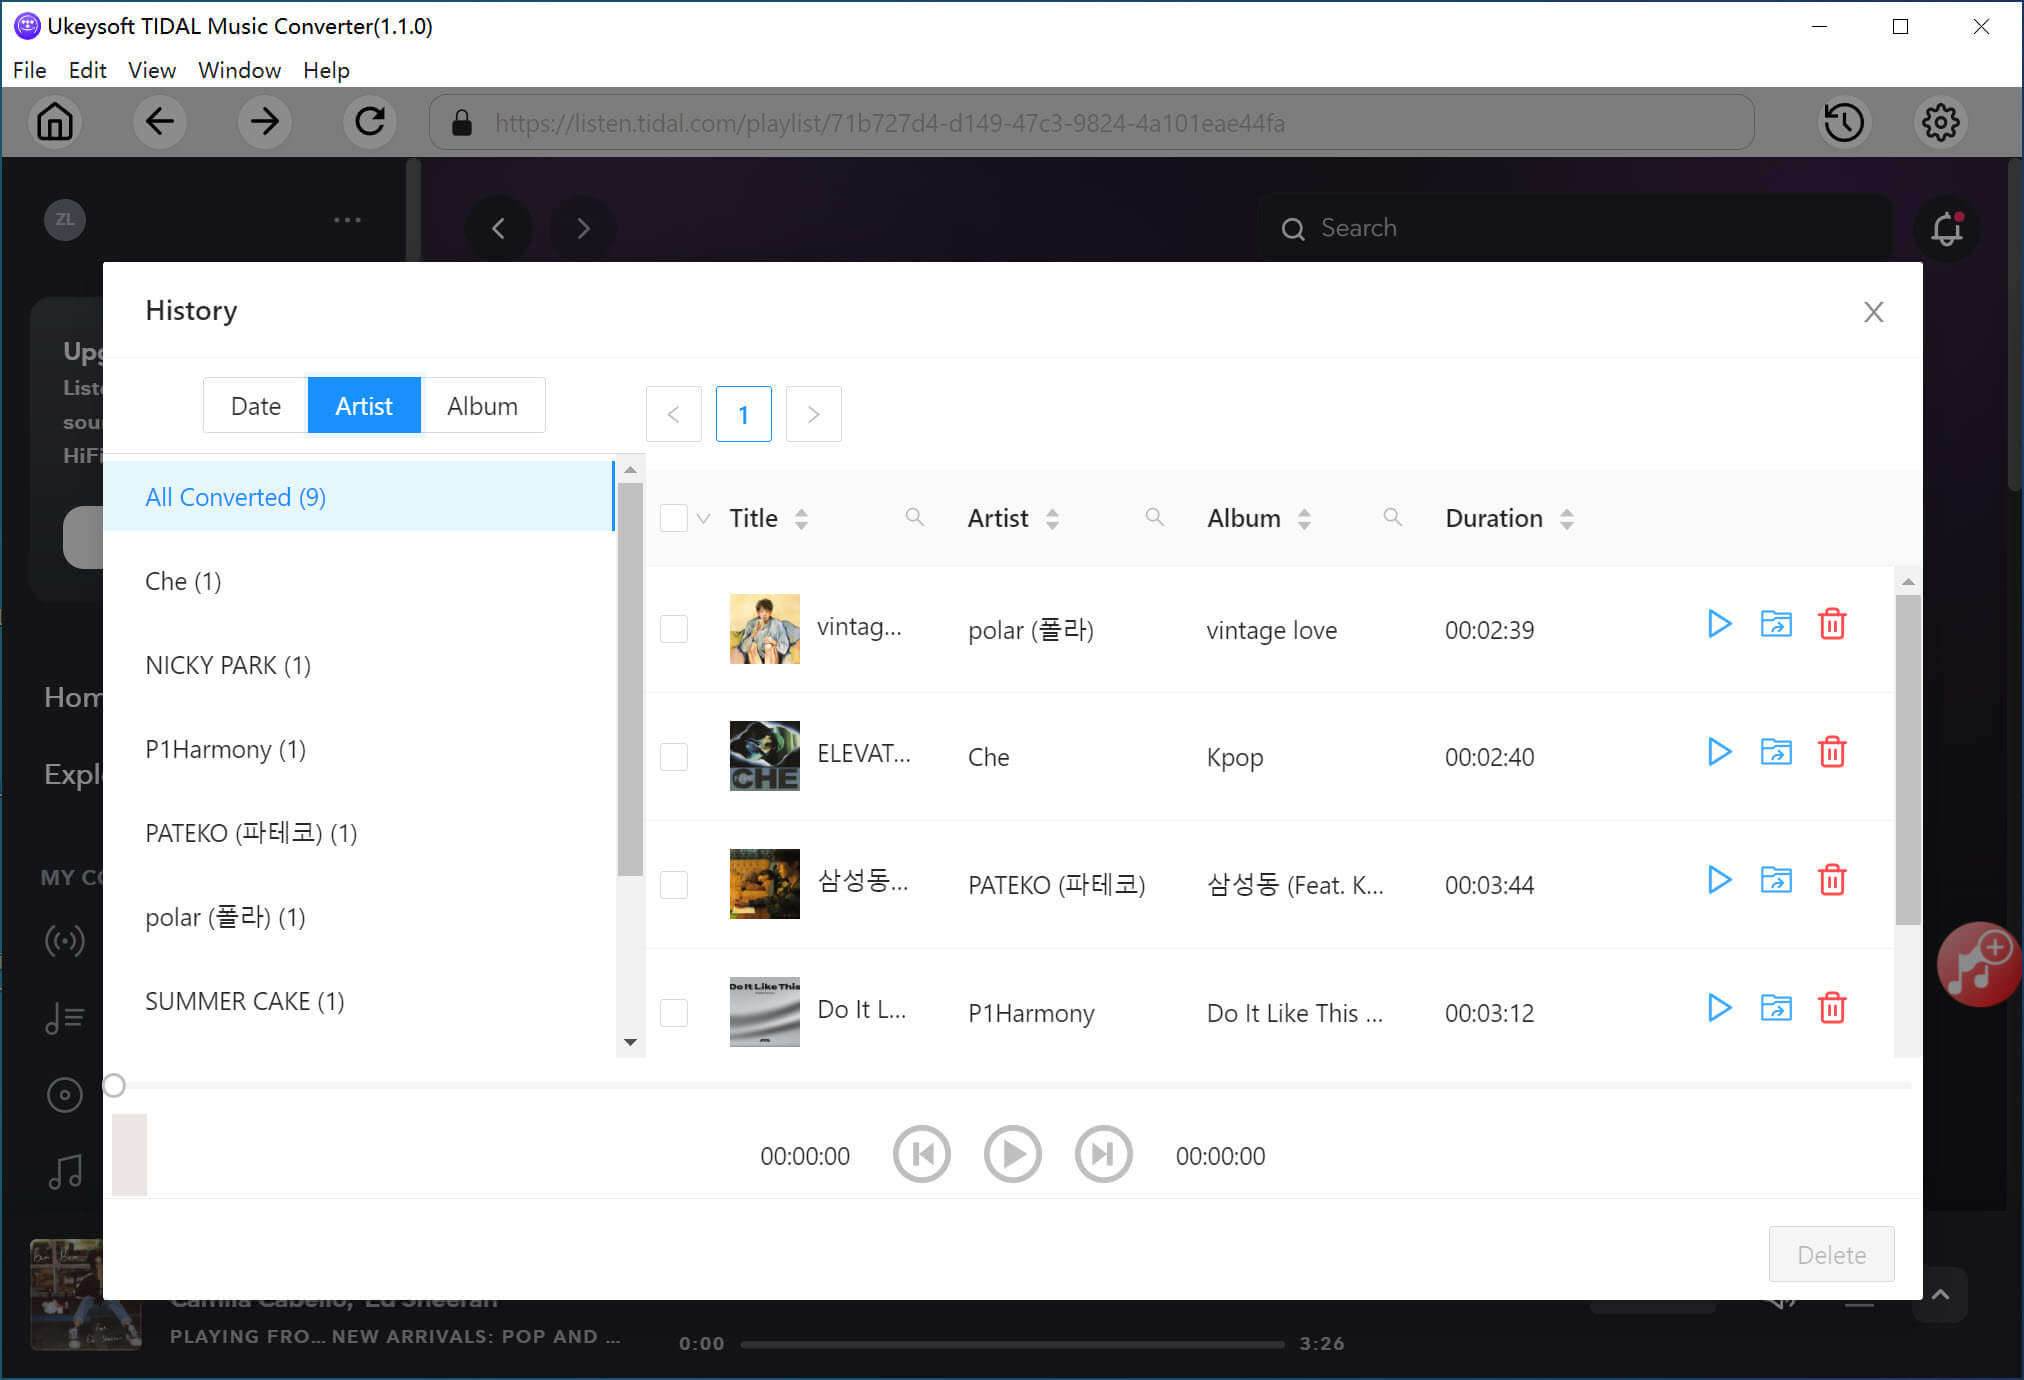Click the TIDAL playback progress bar
This screenshot has width=2024, height=1380.
click(1012, 1344)
